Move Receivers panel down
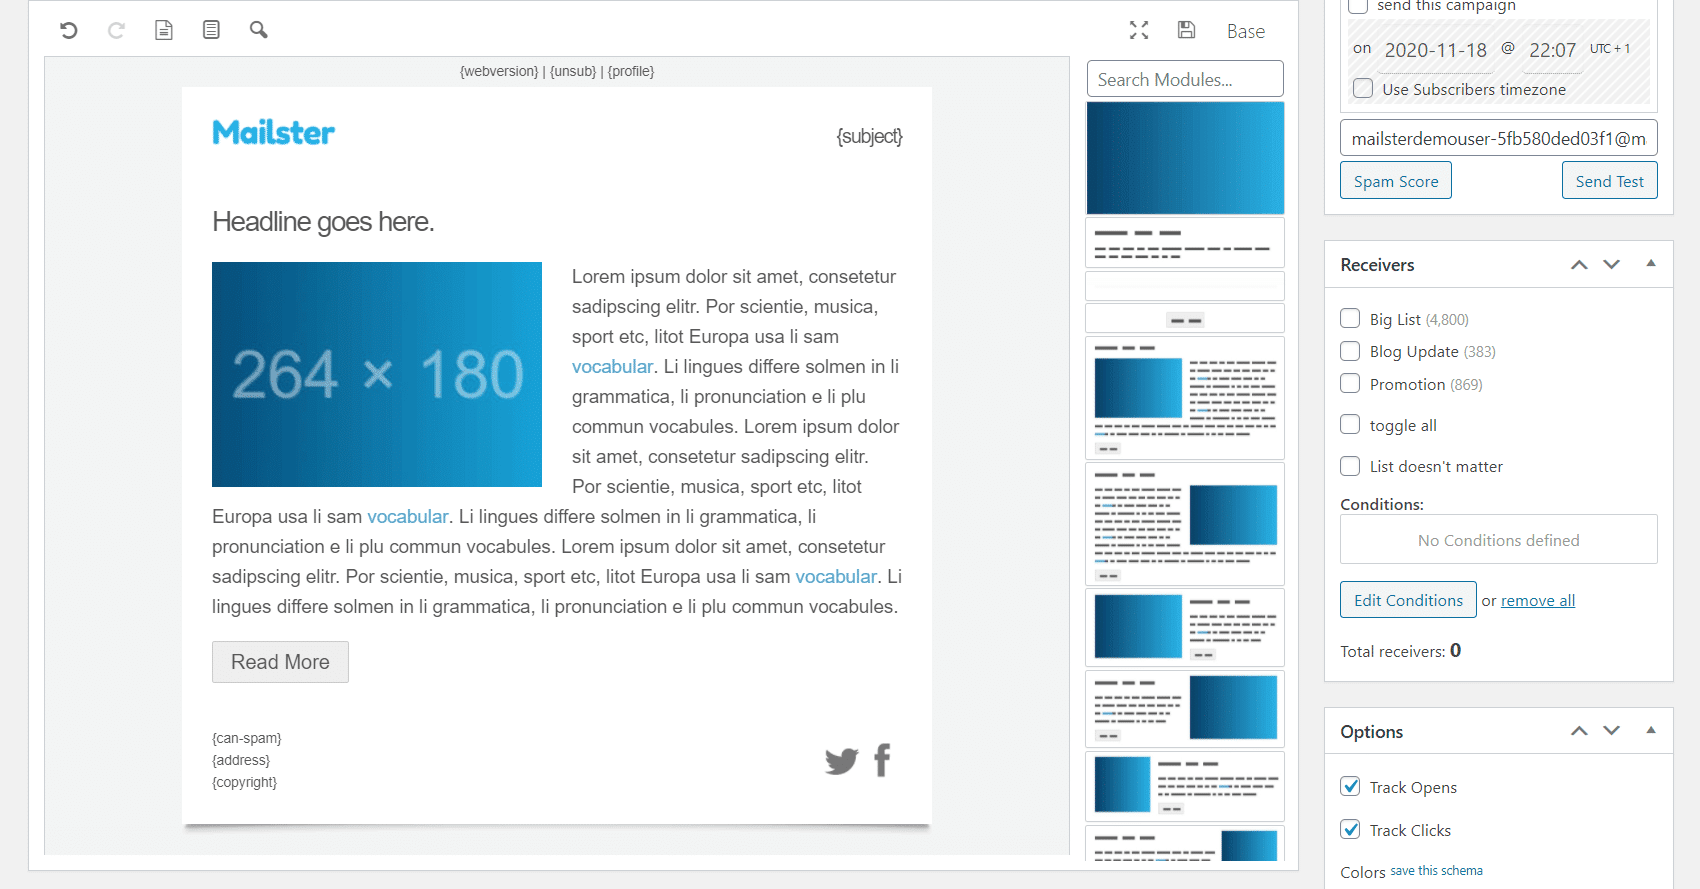 [1611, 264]
